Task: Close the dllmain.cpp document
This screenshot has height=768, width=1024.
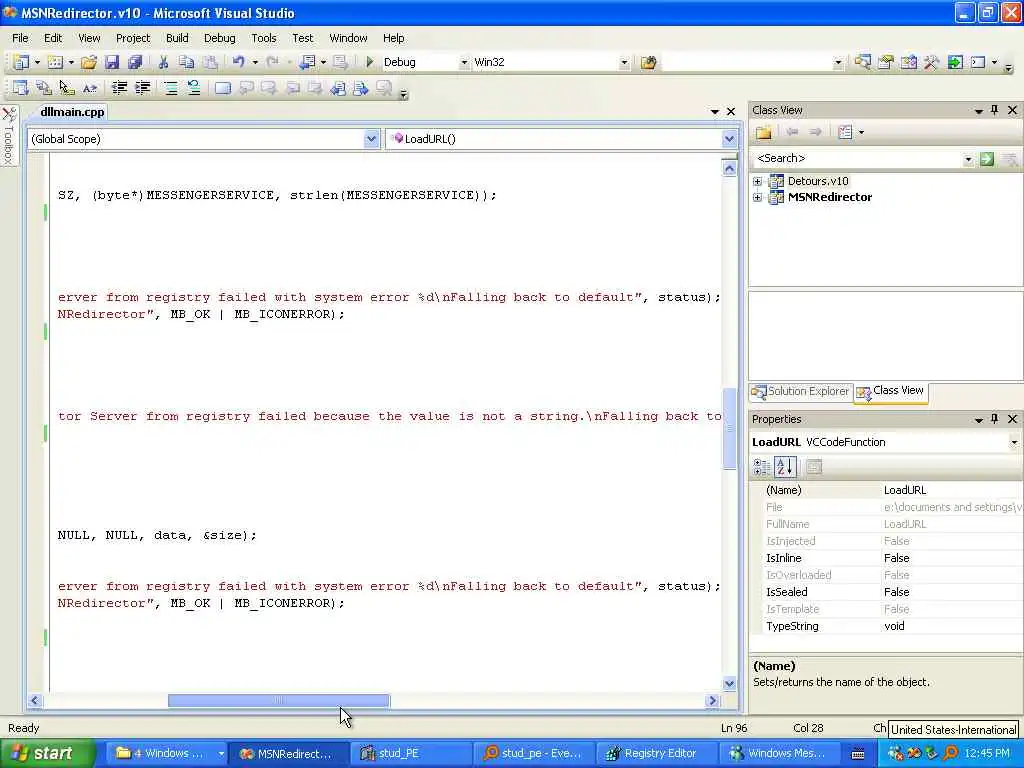Action: pos(731,112)
